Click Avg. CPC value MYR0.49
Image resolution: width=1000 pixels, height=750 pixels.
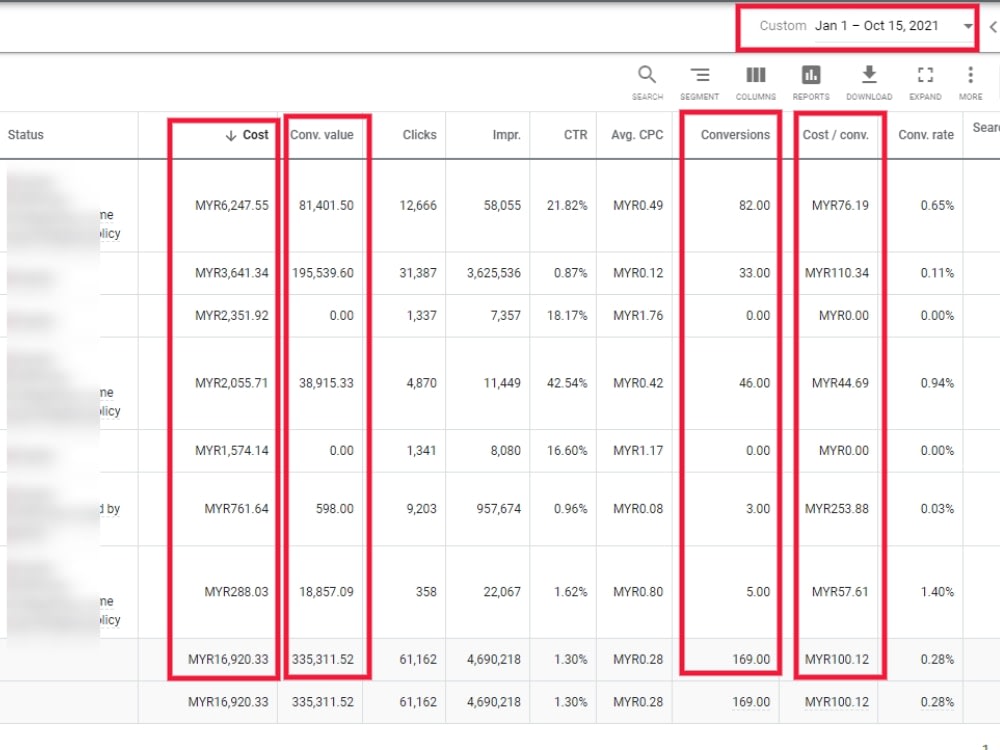[x=638, y=205]
